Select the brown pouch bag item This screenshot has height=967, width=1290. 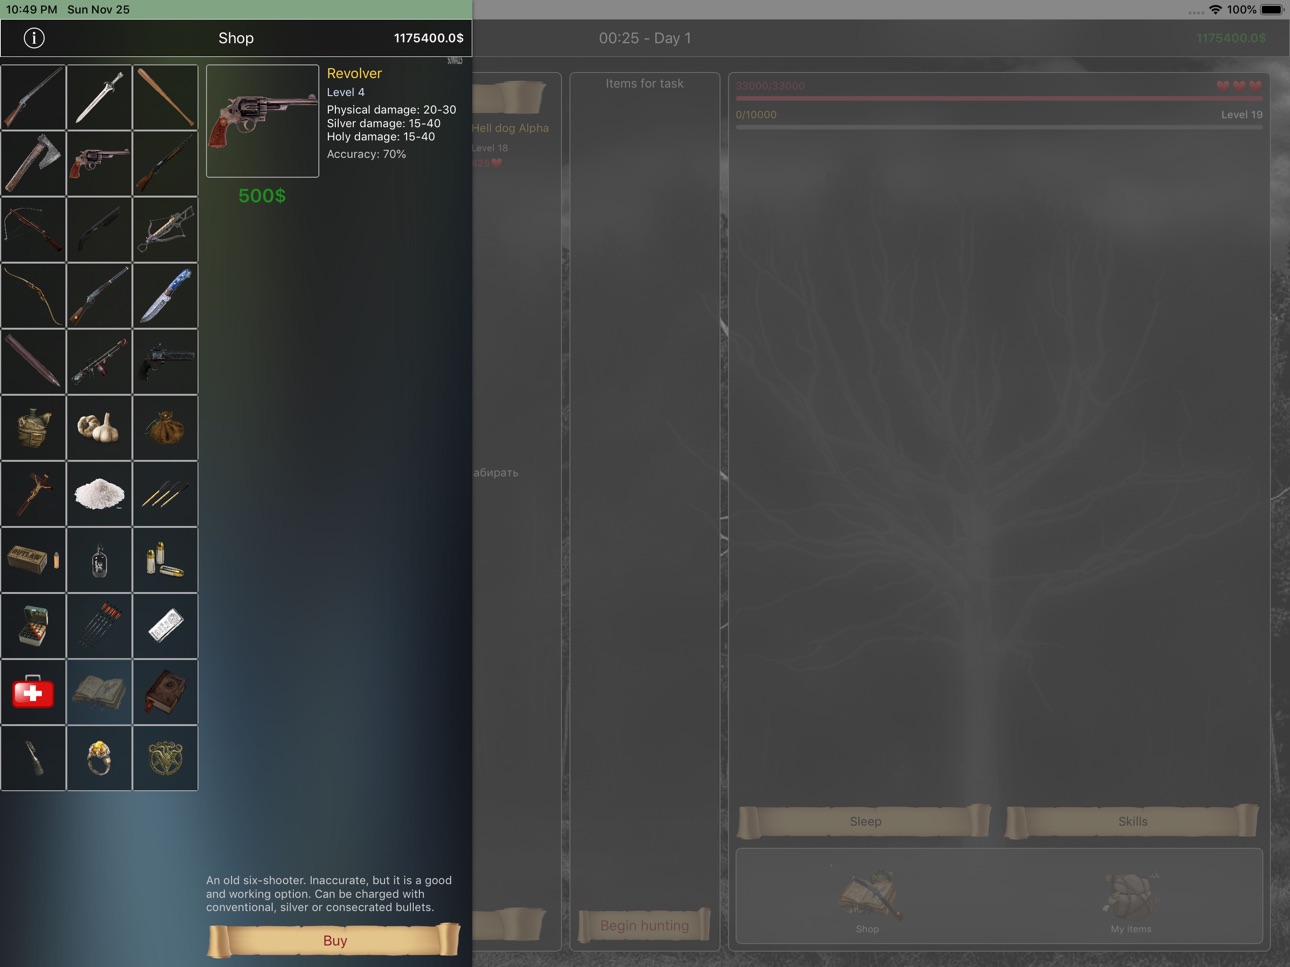[165, 427]
